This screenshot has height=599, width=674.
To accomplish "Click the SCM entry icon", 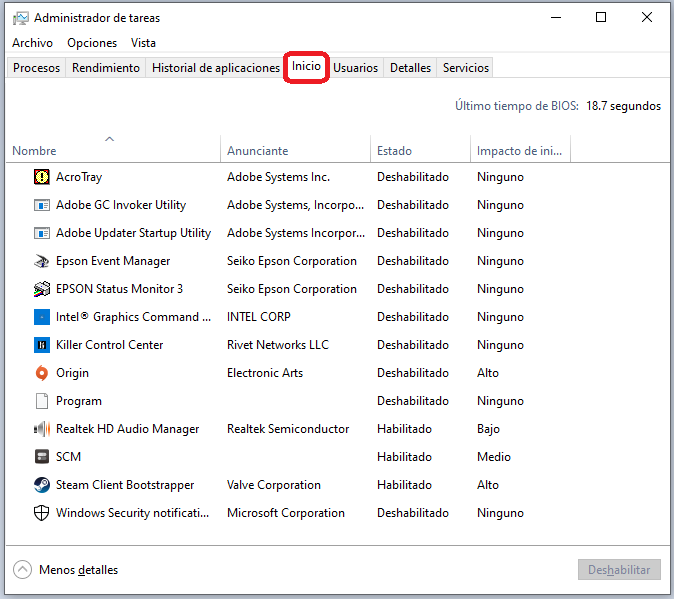I will coord(42,456).
